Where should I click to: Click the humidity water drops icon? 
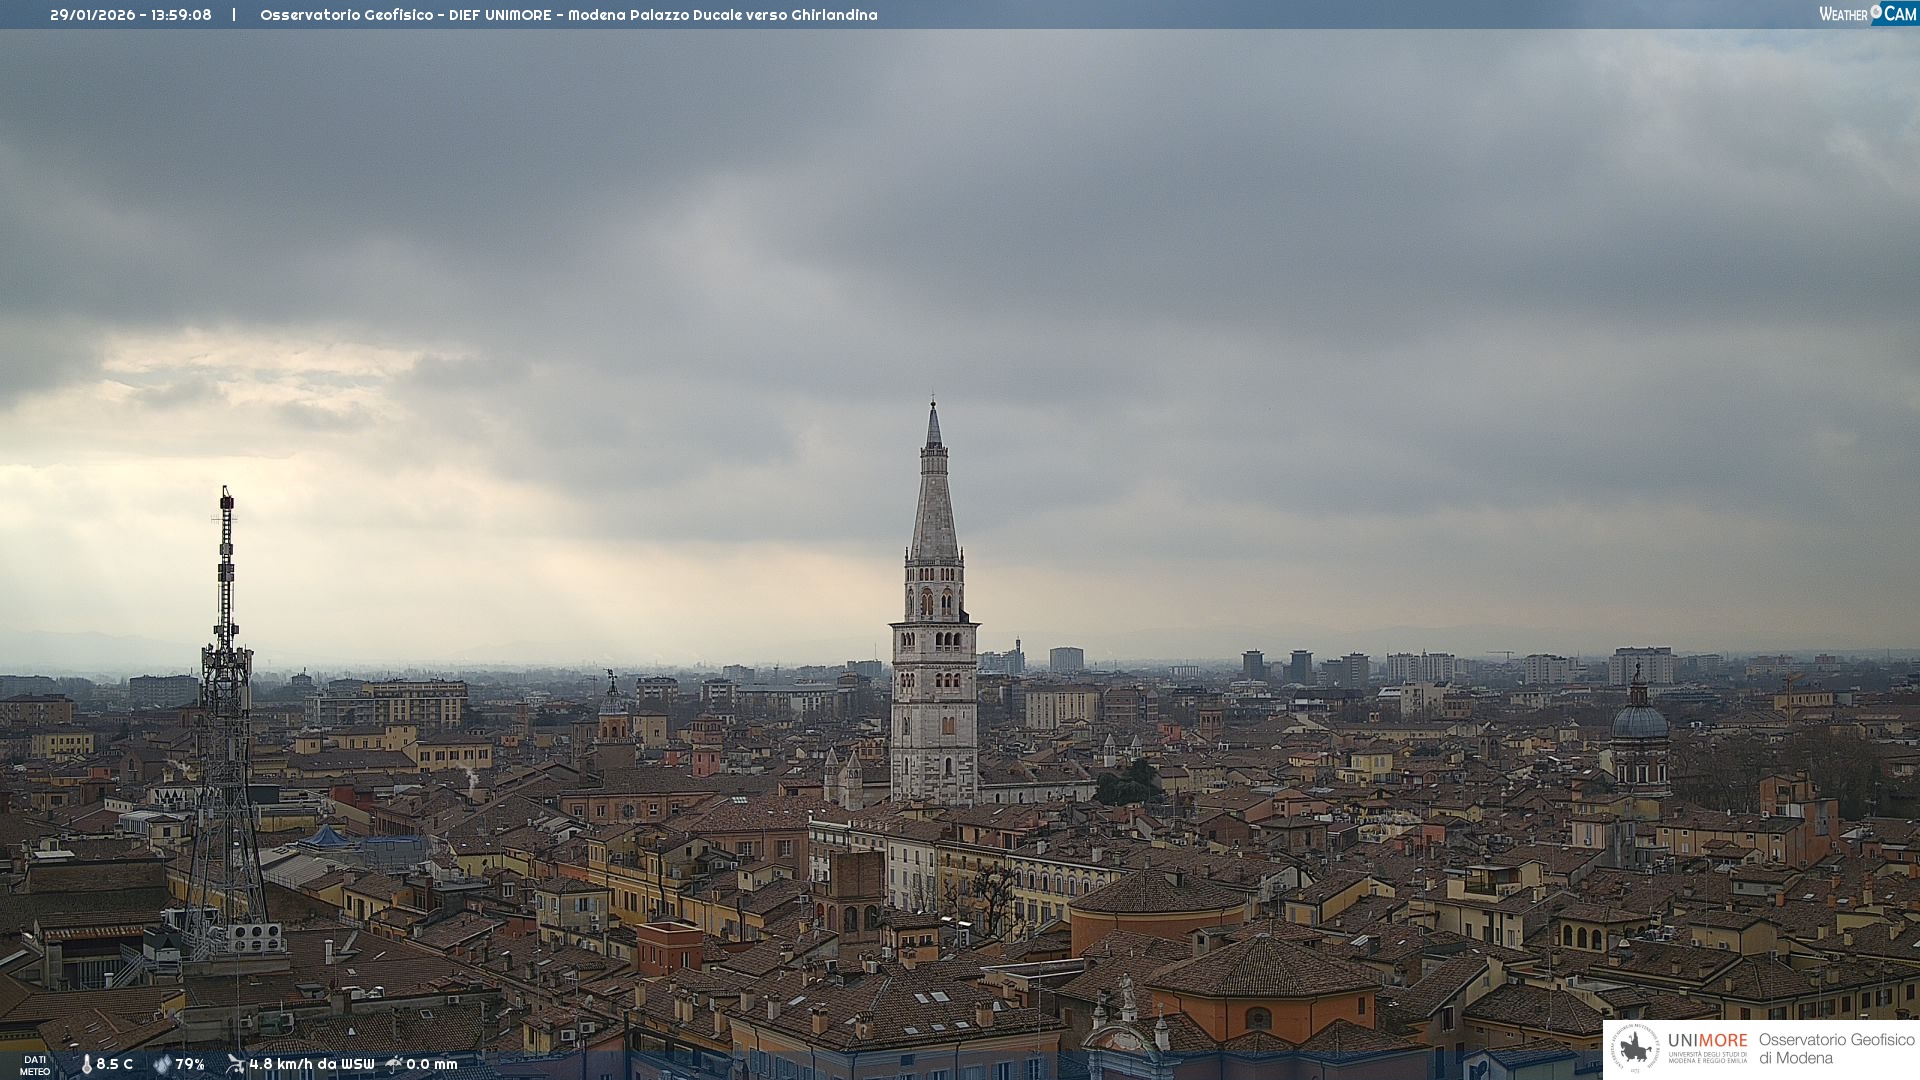tap(162, 1064)
